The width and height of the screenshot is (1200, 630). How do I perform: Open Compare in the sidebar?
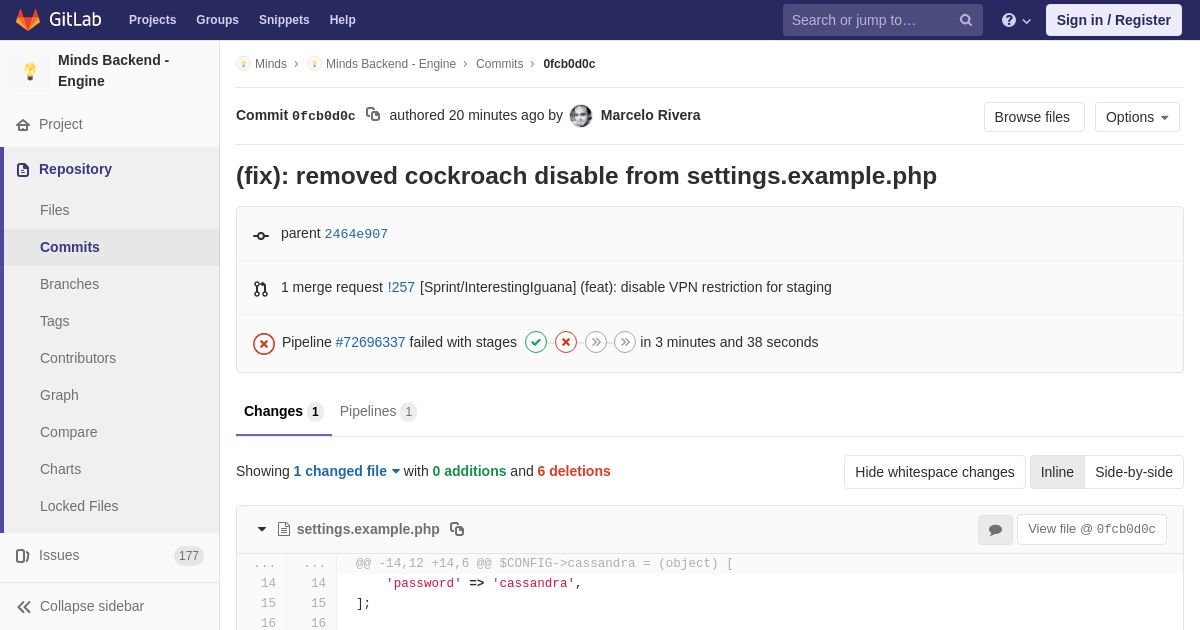click(69, 432)
